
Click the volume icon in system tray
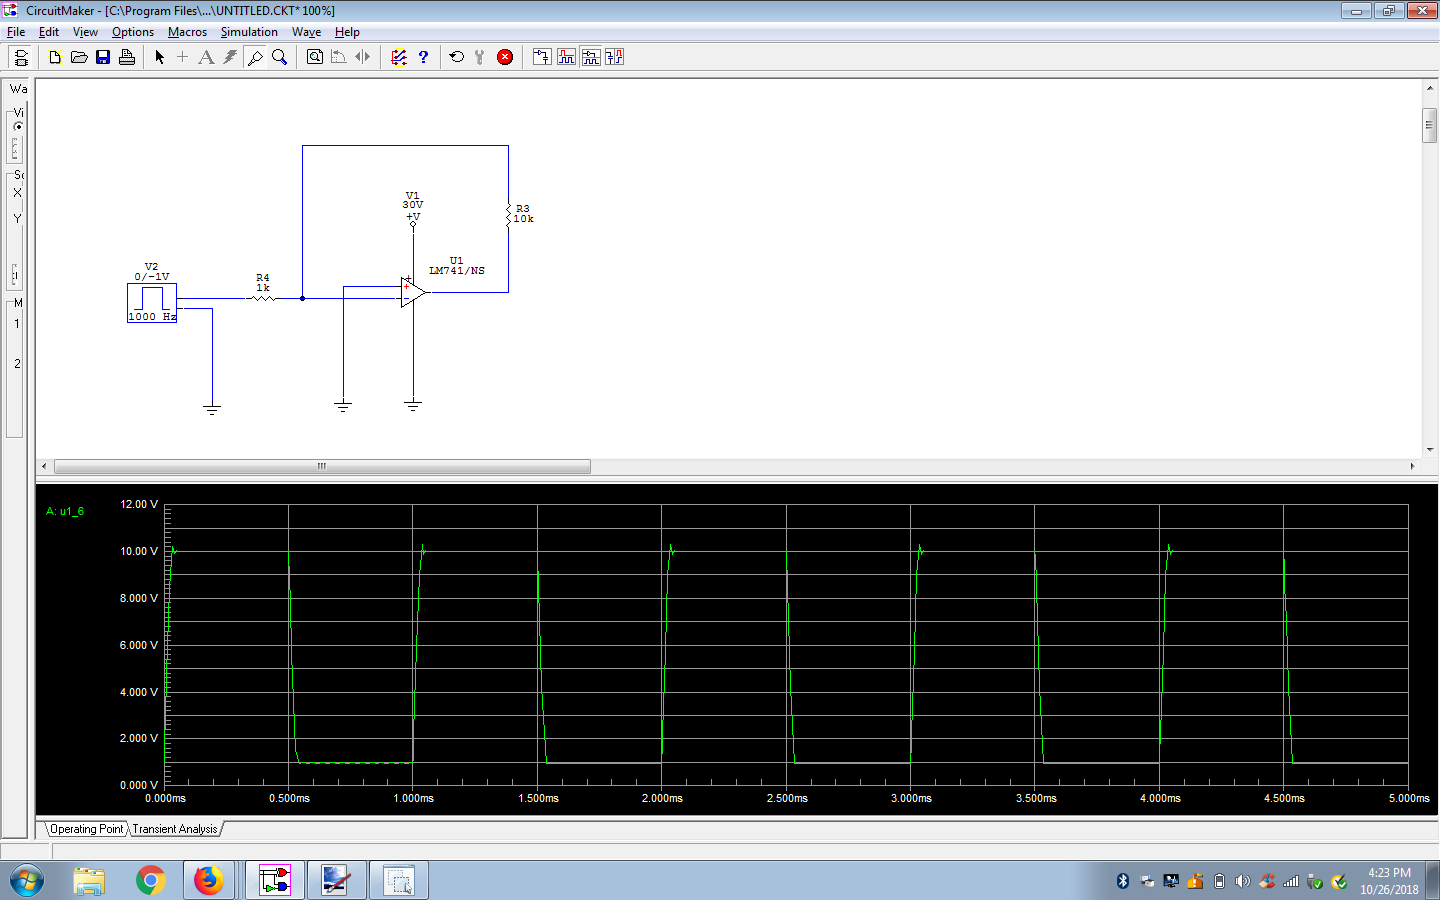click(x=1243, y=881)
